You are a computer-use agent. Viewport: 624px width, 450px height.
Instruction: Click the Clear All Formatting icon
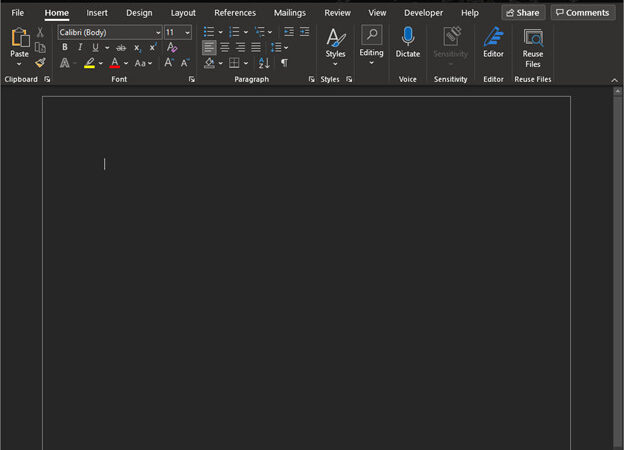[172, 47]
